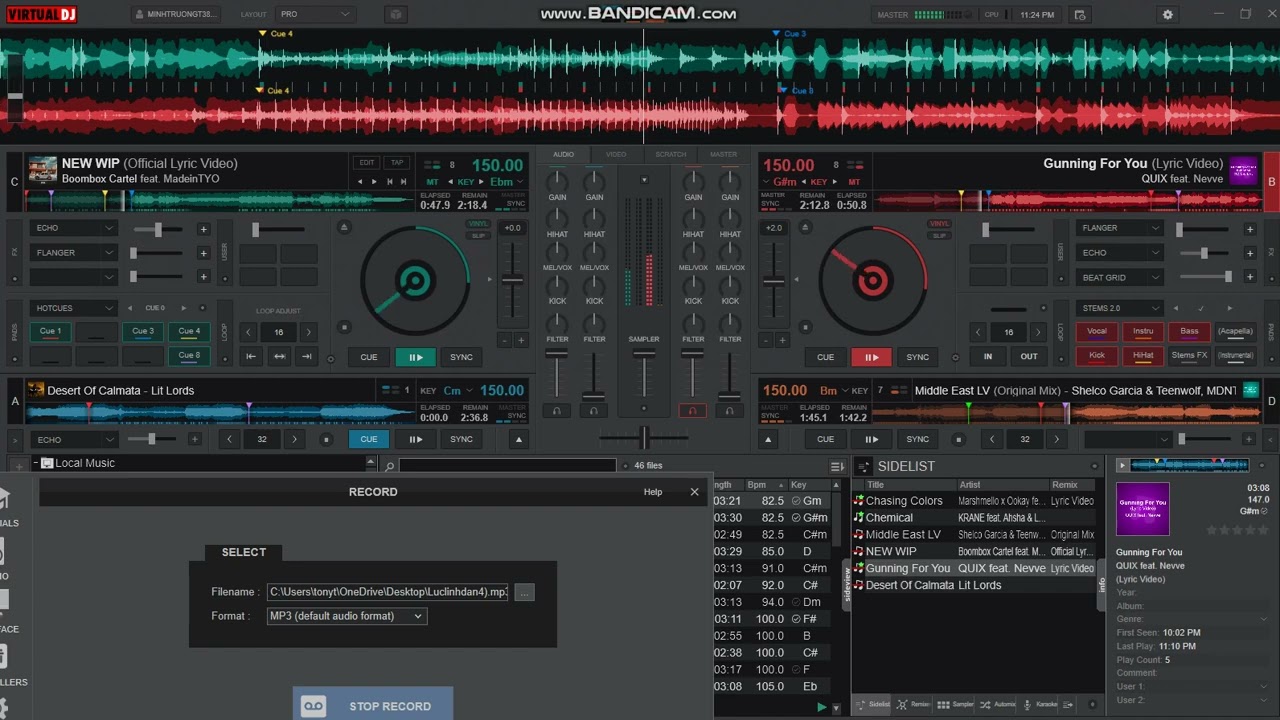
Task: Toggle the HiHat stem pad on deck B
Action: click(1143, 355)
